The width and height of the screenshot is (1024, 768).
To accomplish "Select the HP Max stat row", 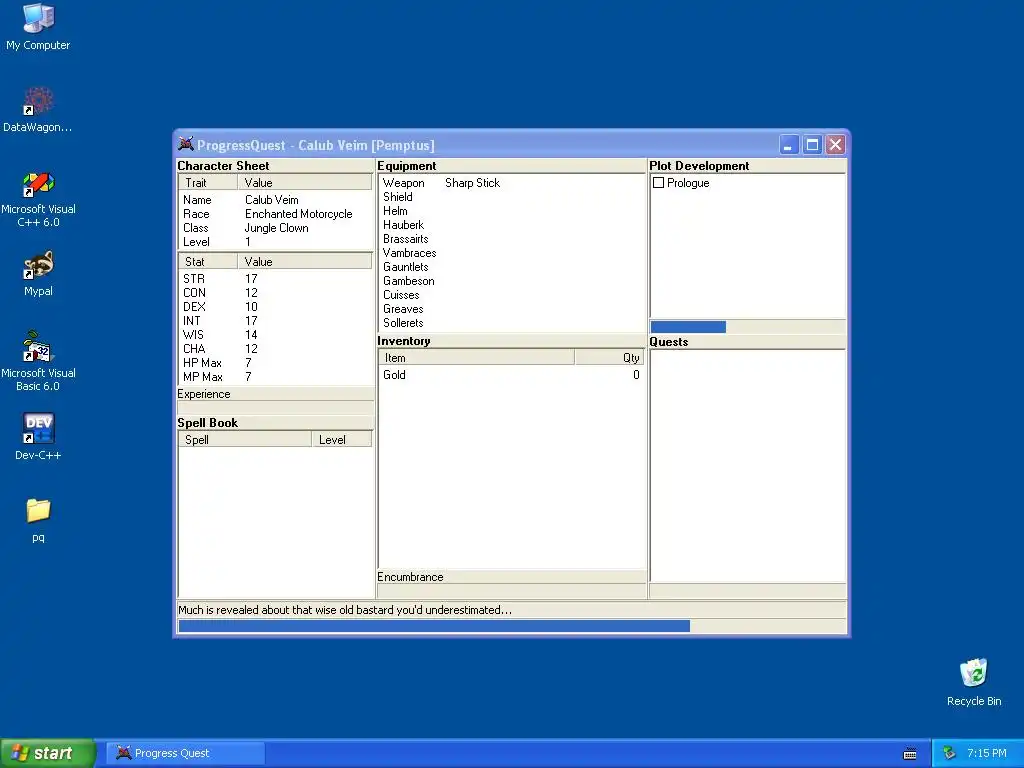I will pos(275,363).
